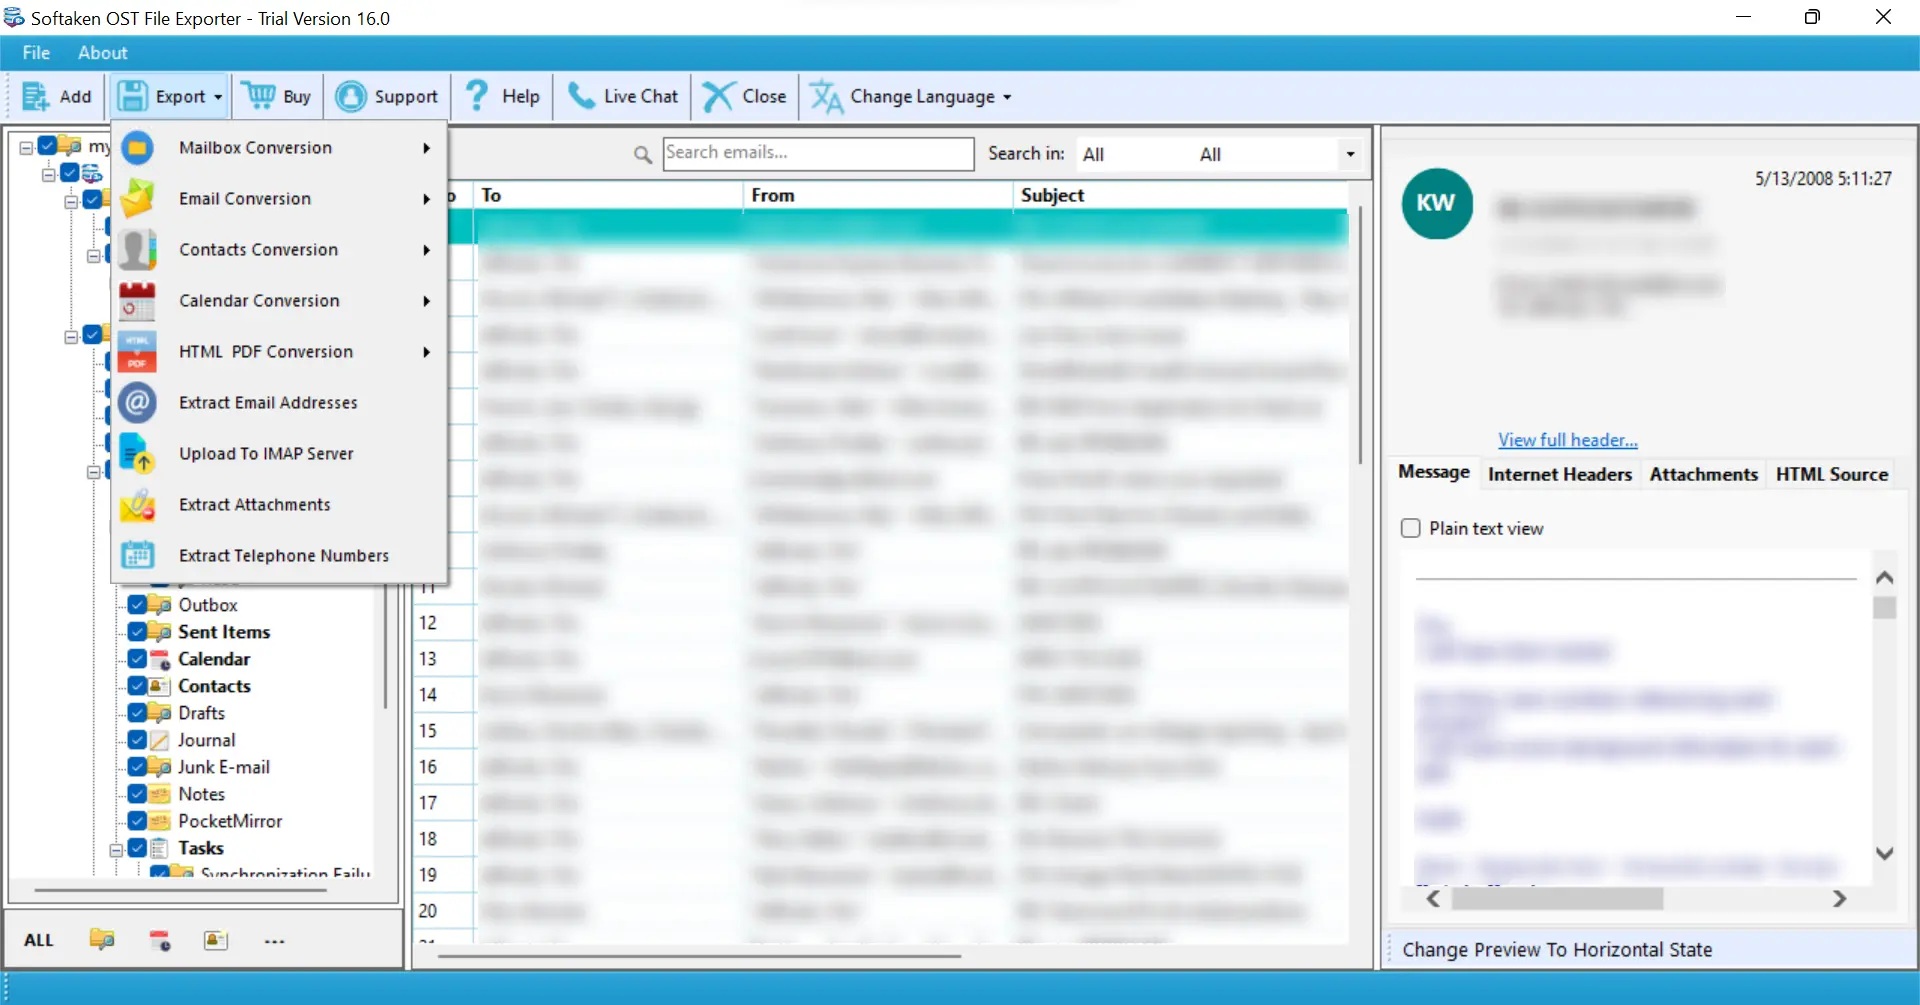Open the Support toolbar icon
This screenshot has width=1920, height=1005.
351,97
